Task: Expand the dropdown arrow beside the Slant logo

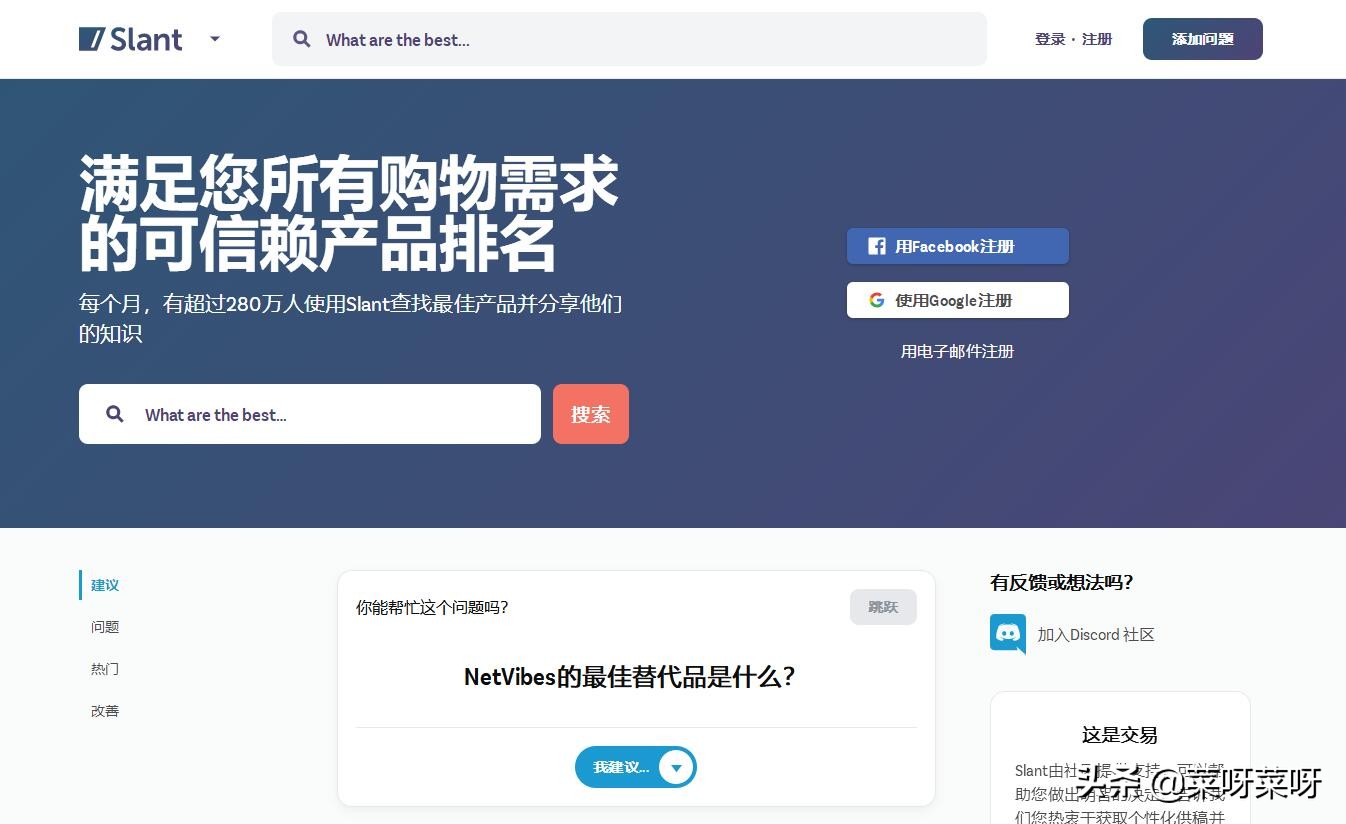Action: pyautogui.click(x=214, y=38)
